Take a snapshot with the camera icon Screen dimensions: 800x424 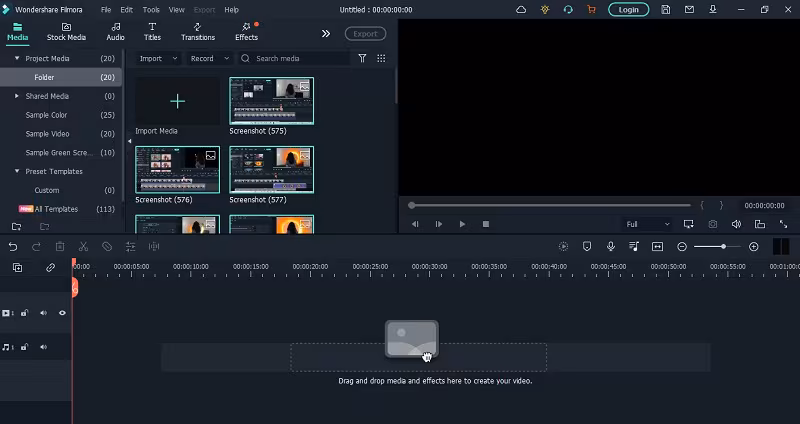tap(712, 224)
